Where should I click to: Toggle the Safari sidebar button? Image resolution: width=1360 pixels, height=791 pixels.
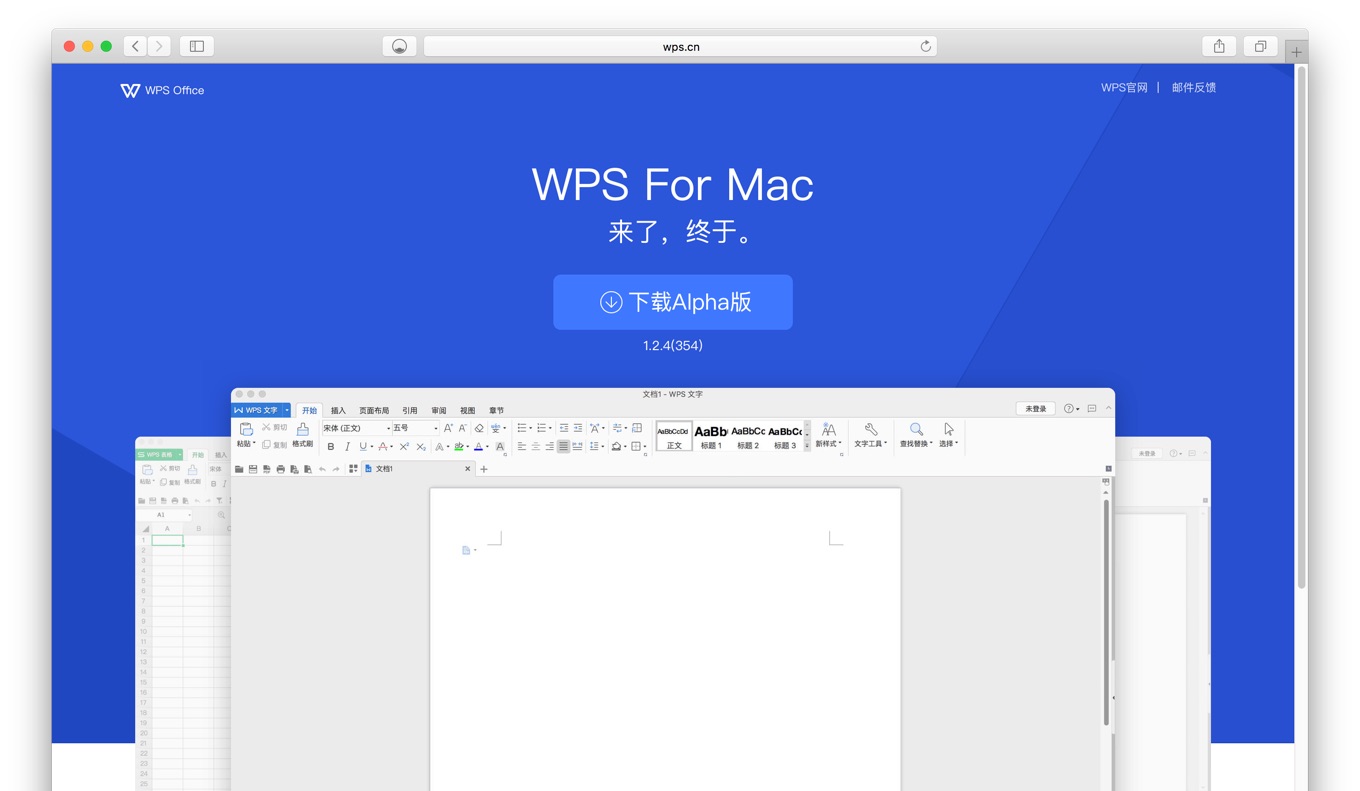point(197,46)
